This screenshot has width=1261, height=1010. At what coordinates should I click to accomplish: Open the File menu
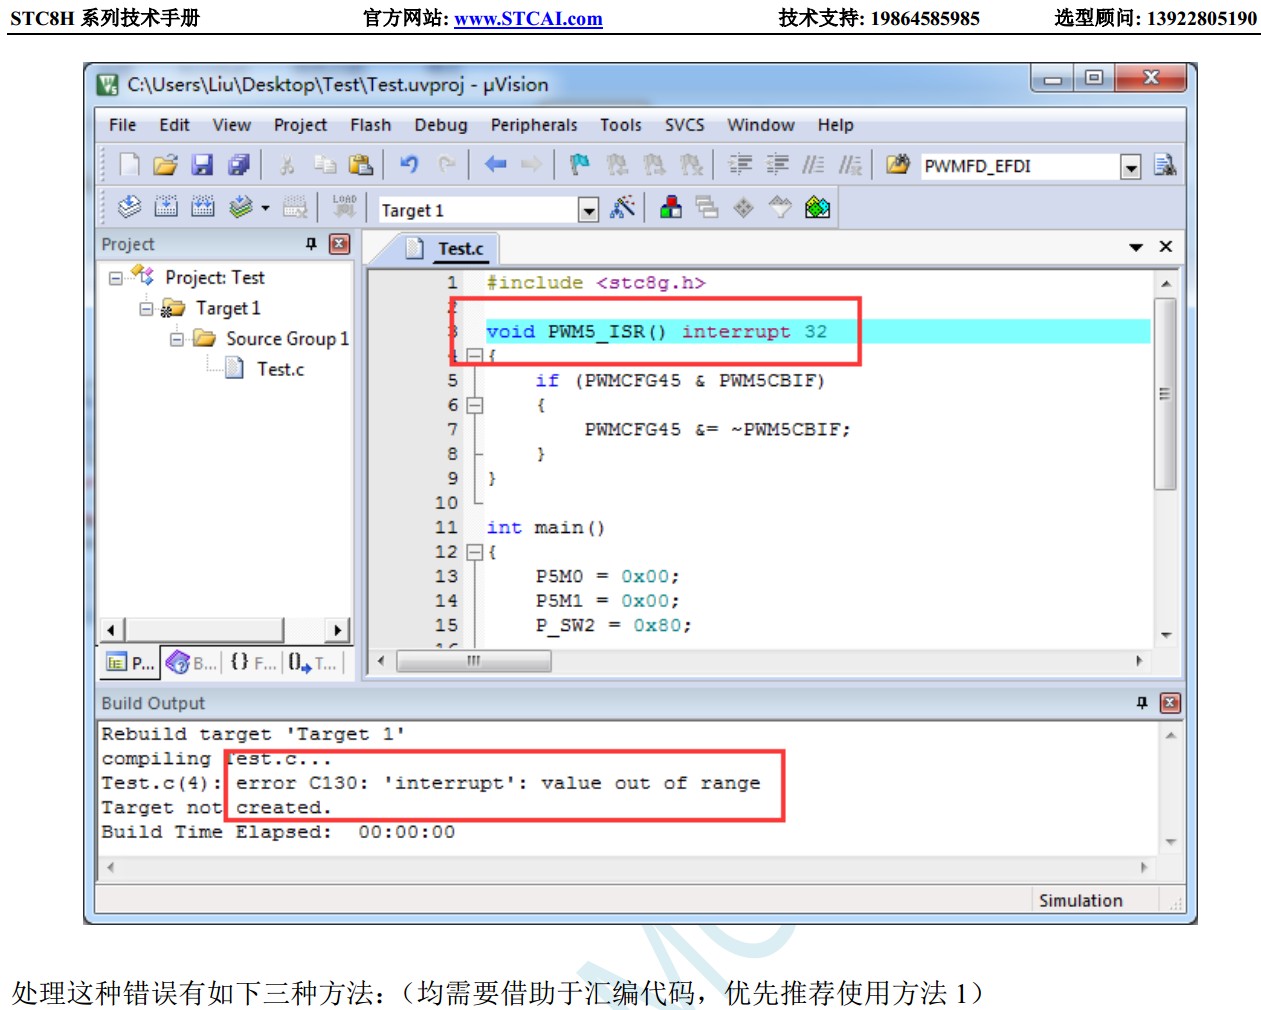coord(122,125)
